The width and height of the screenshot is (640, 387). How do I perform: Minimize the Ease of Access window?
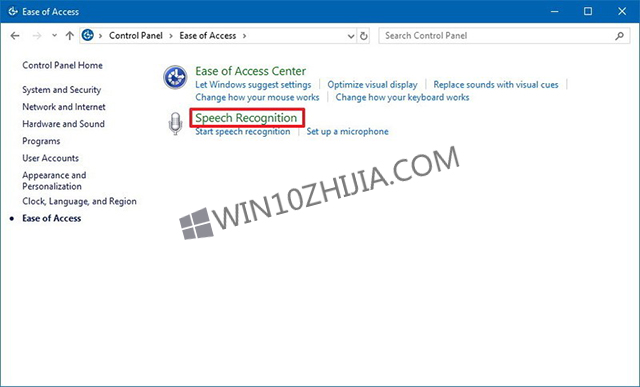click(x=554, y=11)
